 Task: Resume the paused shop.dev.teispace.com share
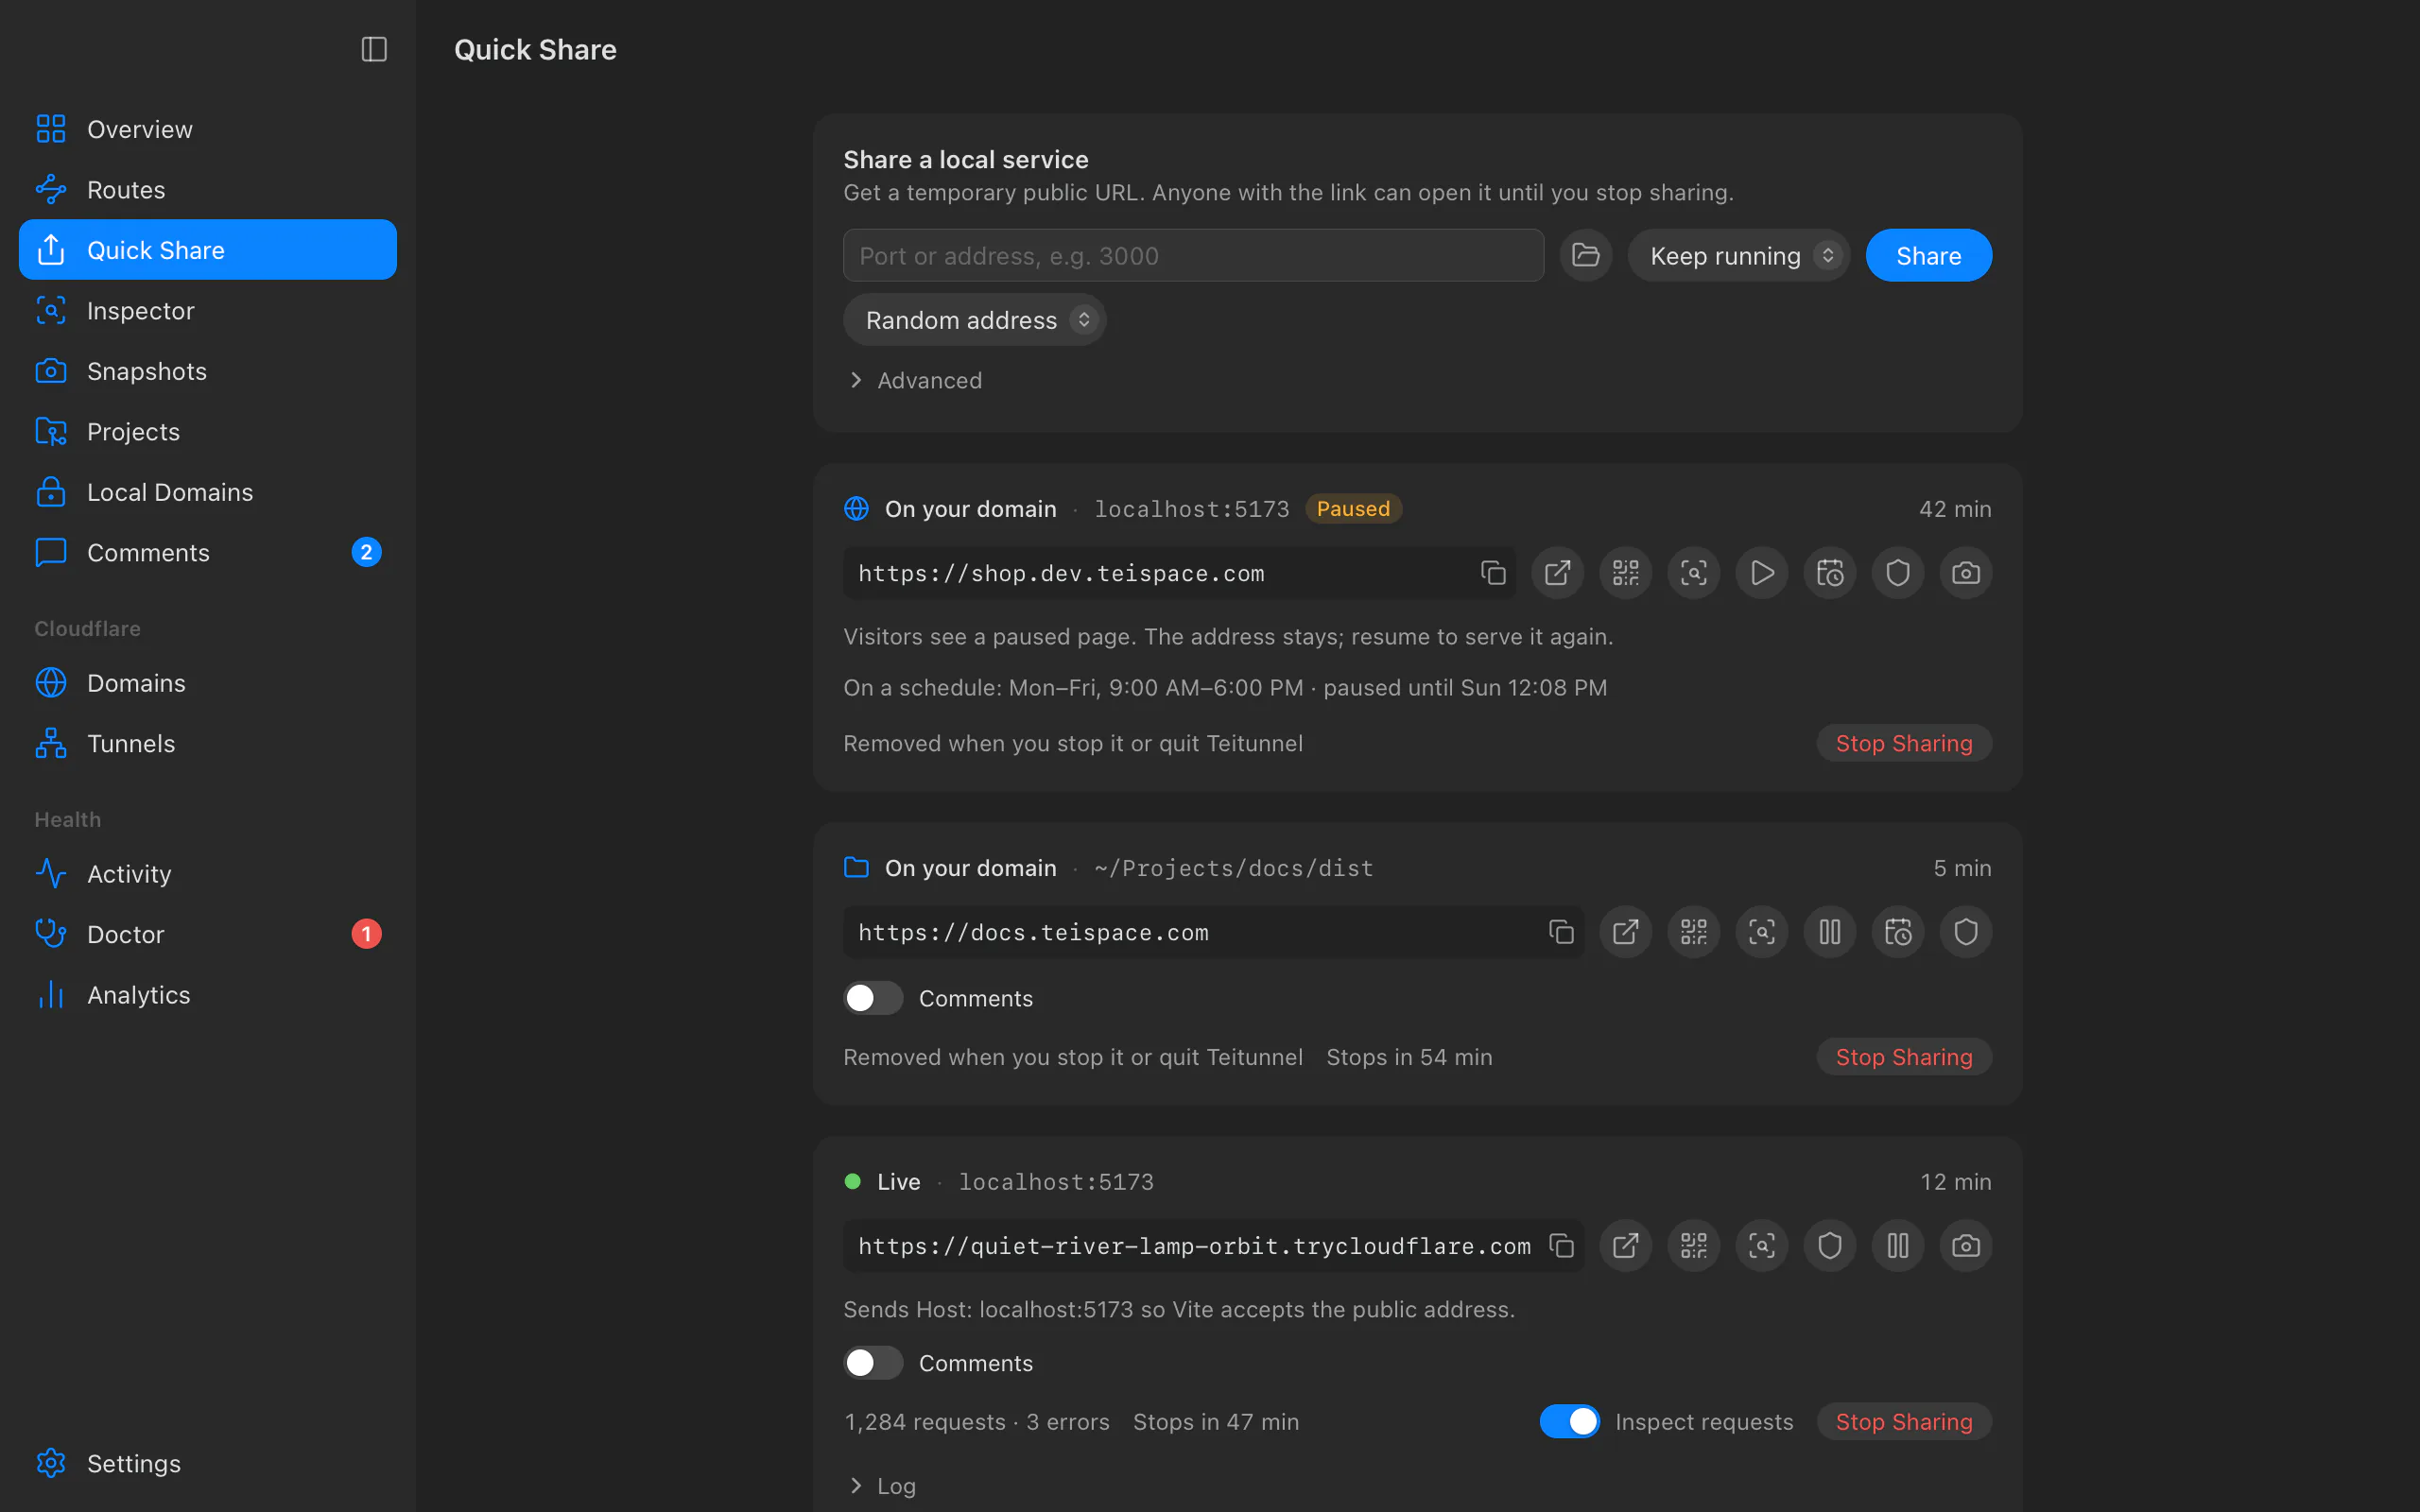tap(1761, 573)
